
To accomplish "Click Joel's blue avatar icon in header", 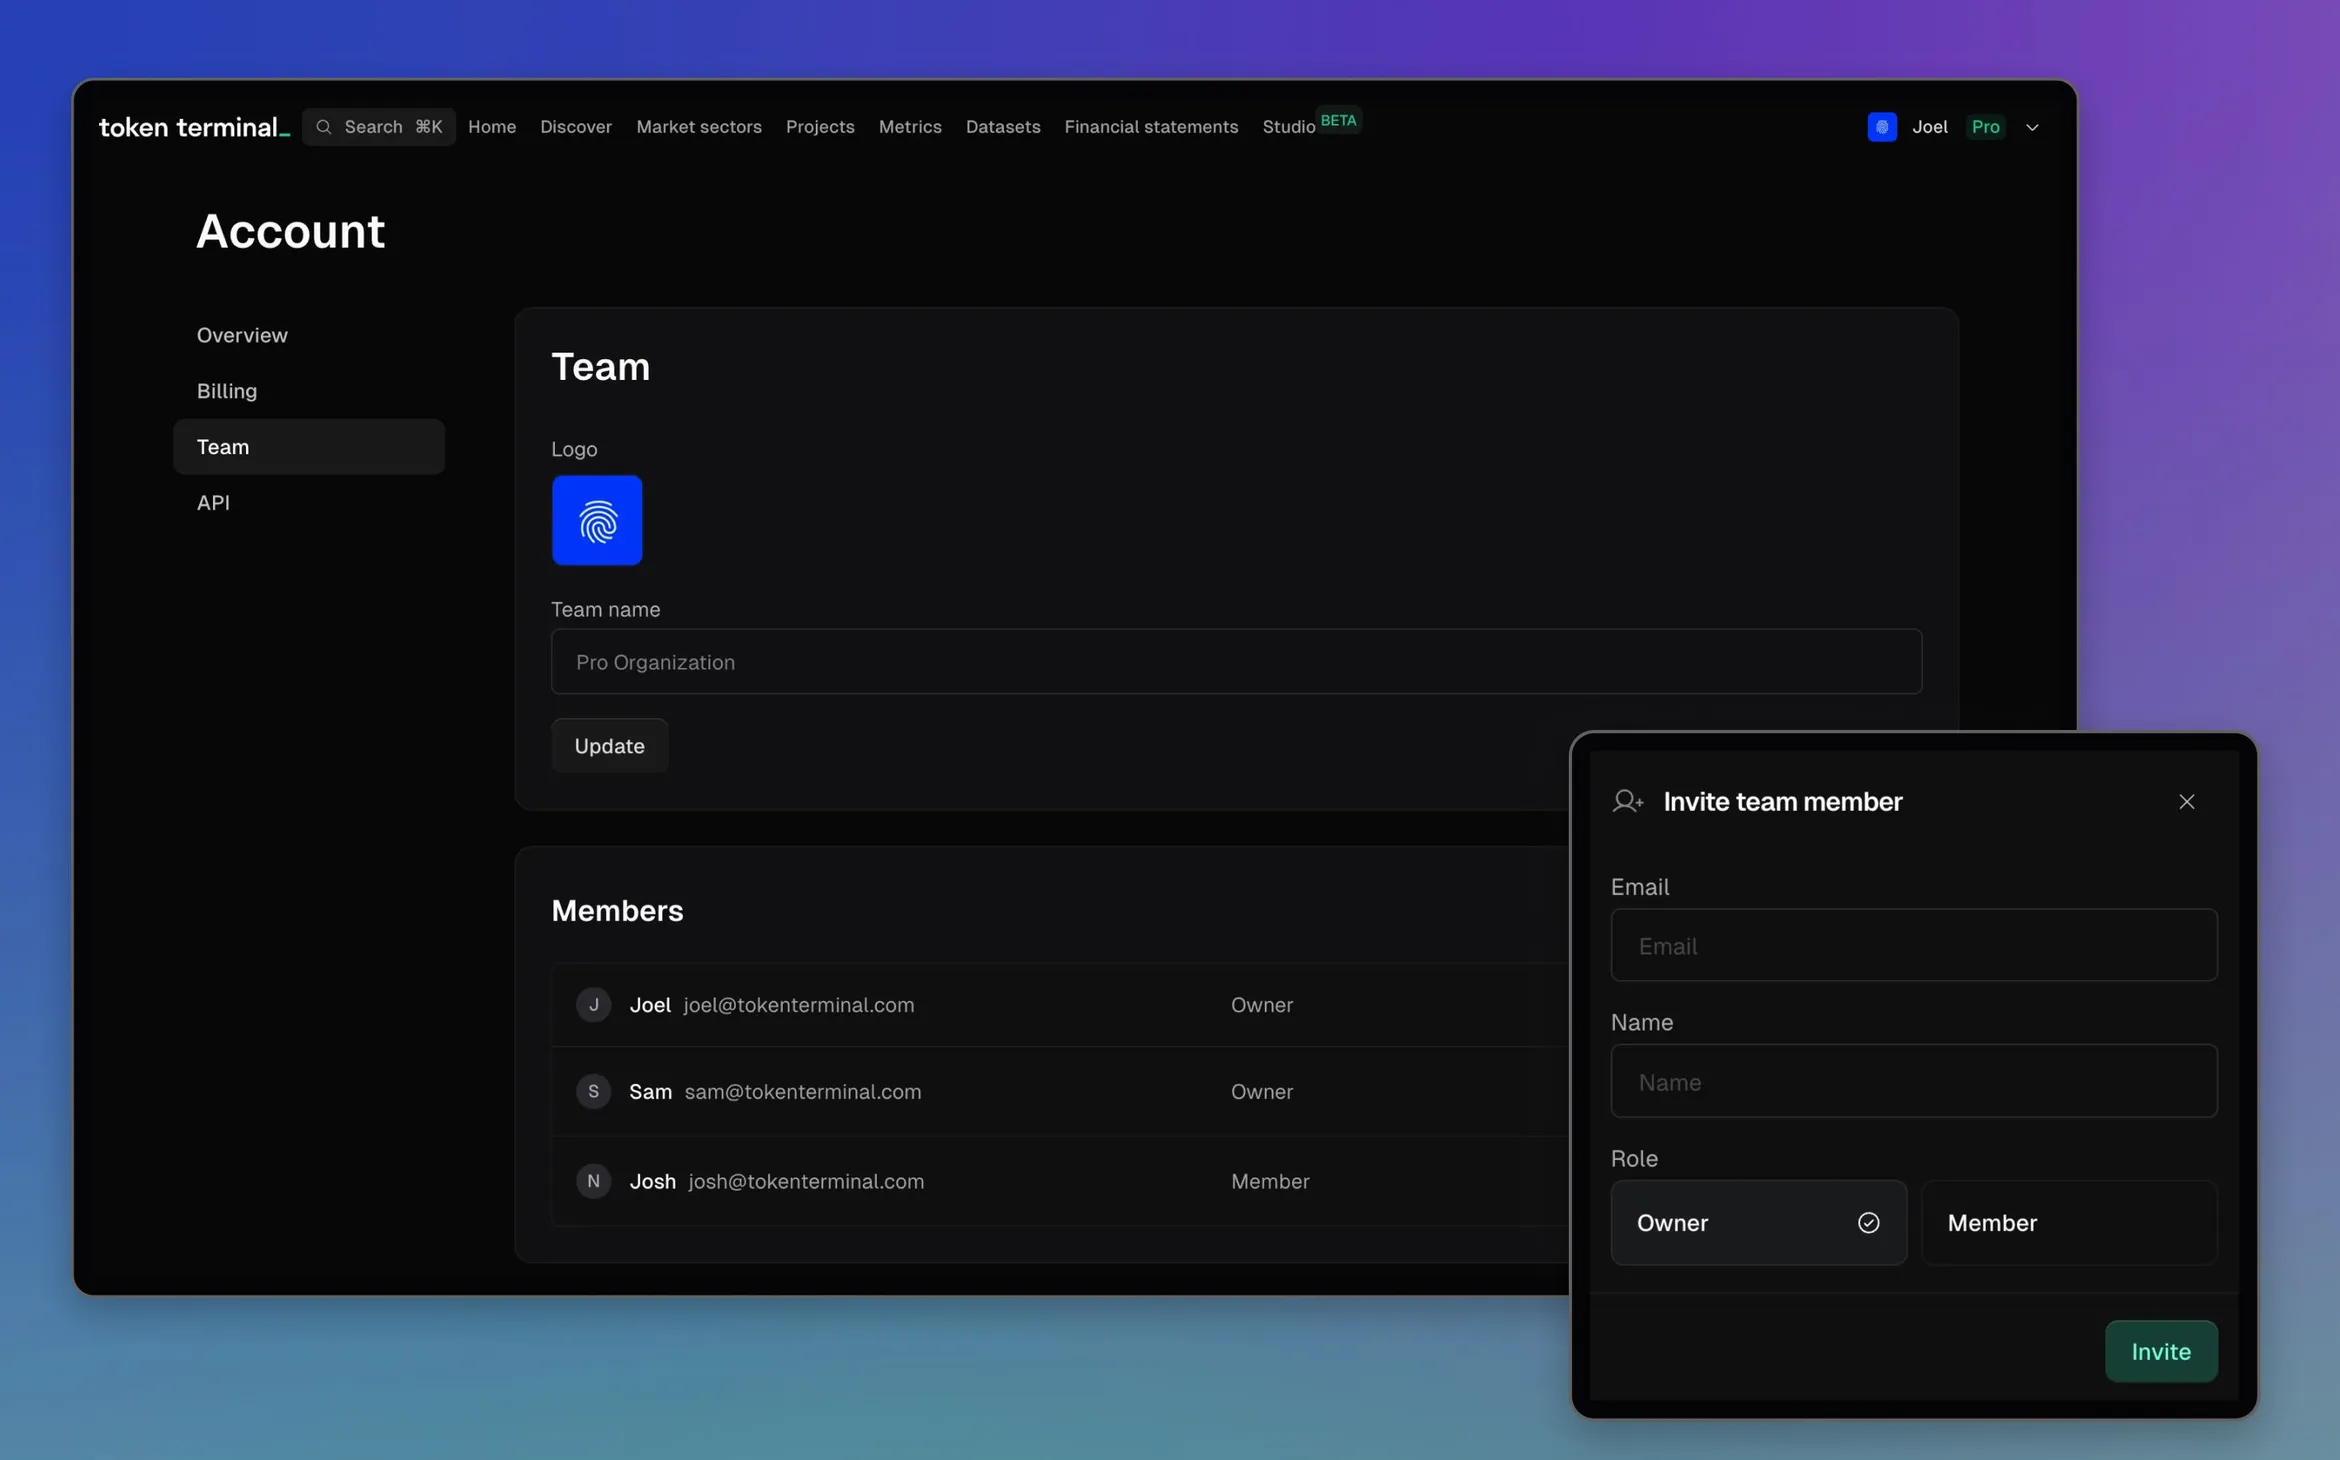I will pos(1881,127).
